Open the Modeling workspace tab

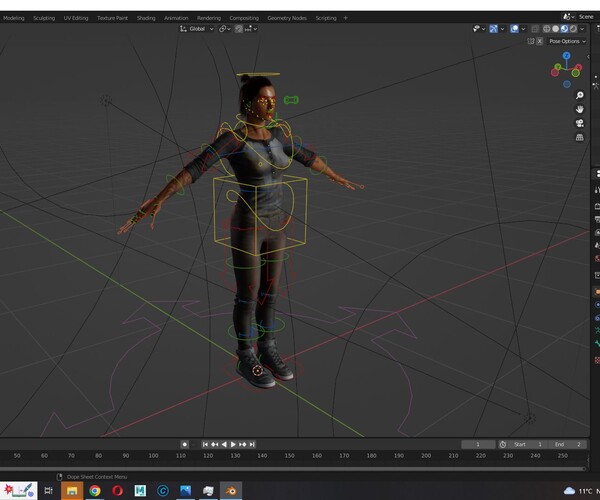13,18
